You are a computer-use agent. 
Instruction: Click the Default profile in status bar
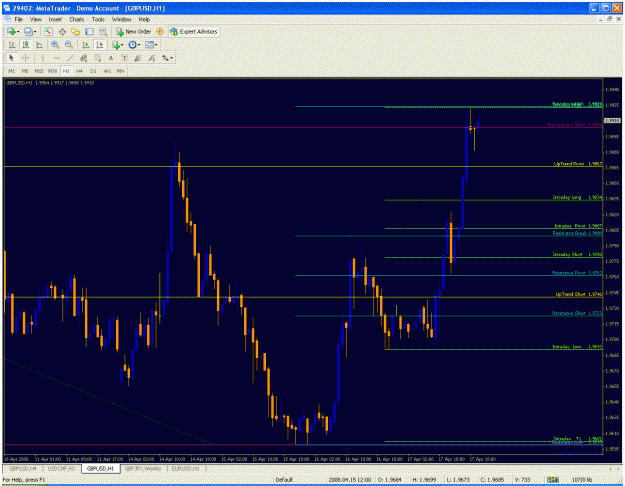click(284, 480)
